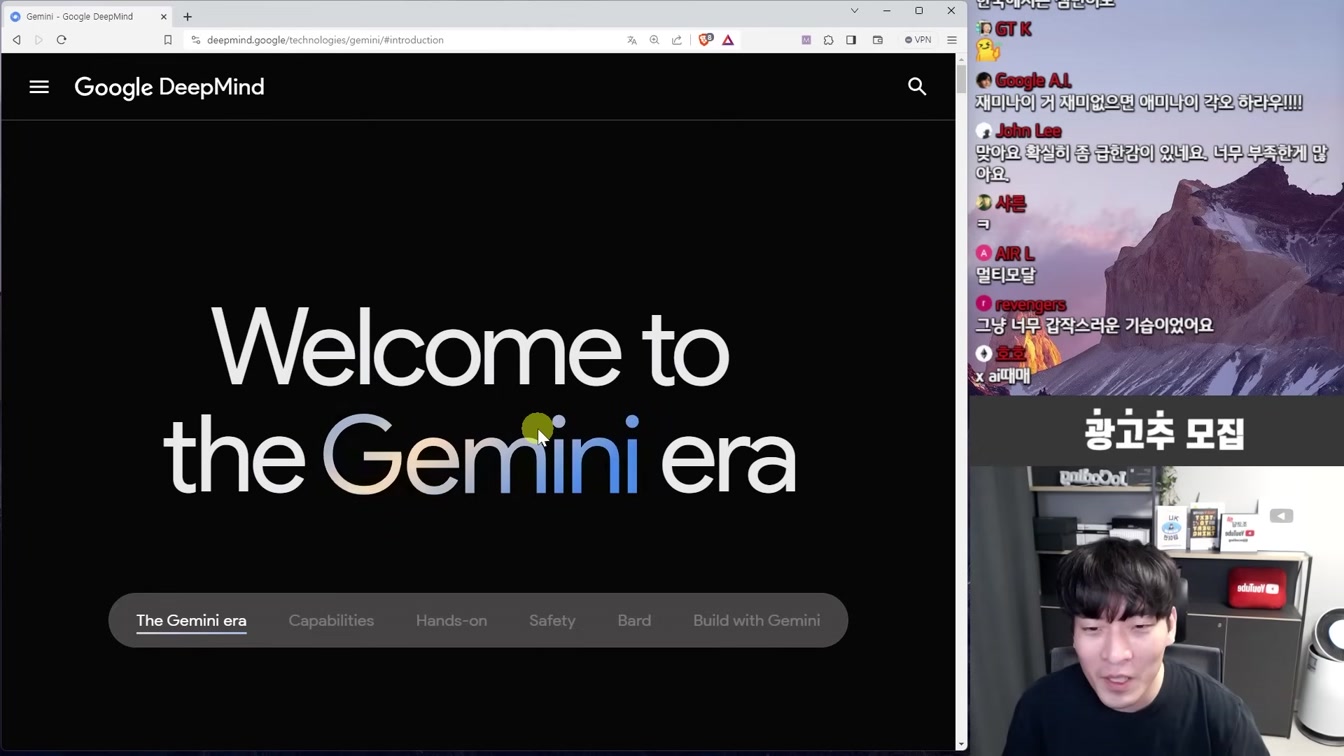Click the scrollbar down arrow
The height and width of the screenshot is (756, 1344).
click(961, 744)
